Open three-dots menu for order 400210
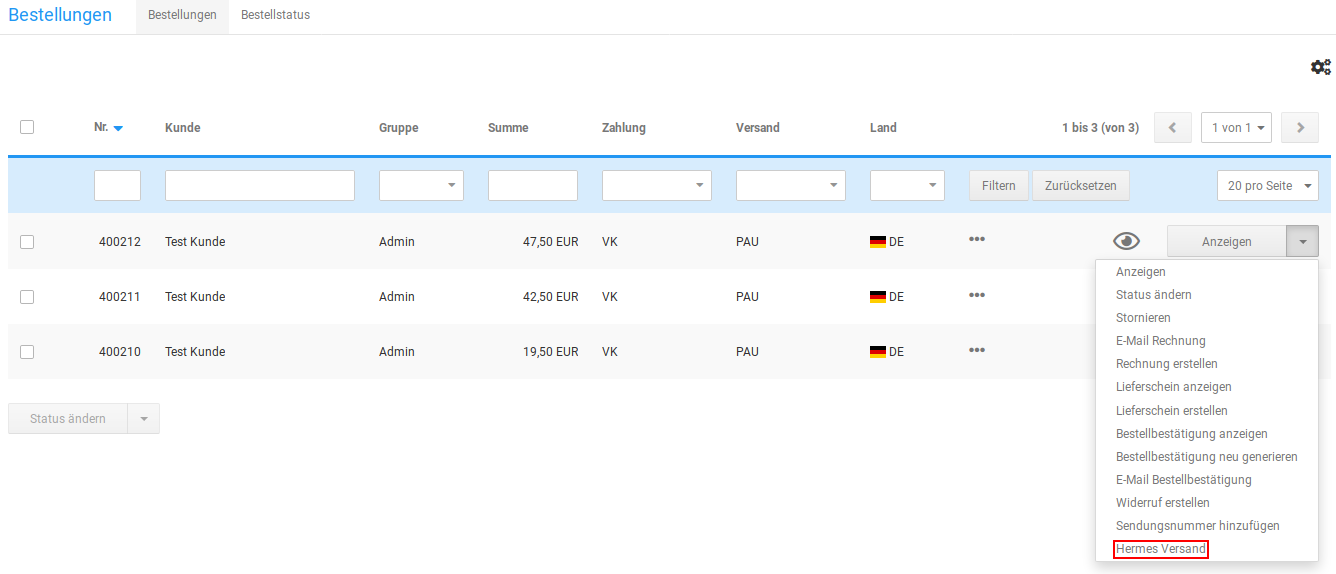This screenshot has height=574, width=1336. (x=977, y=349)
